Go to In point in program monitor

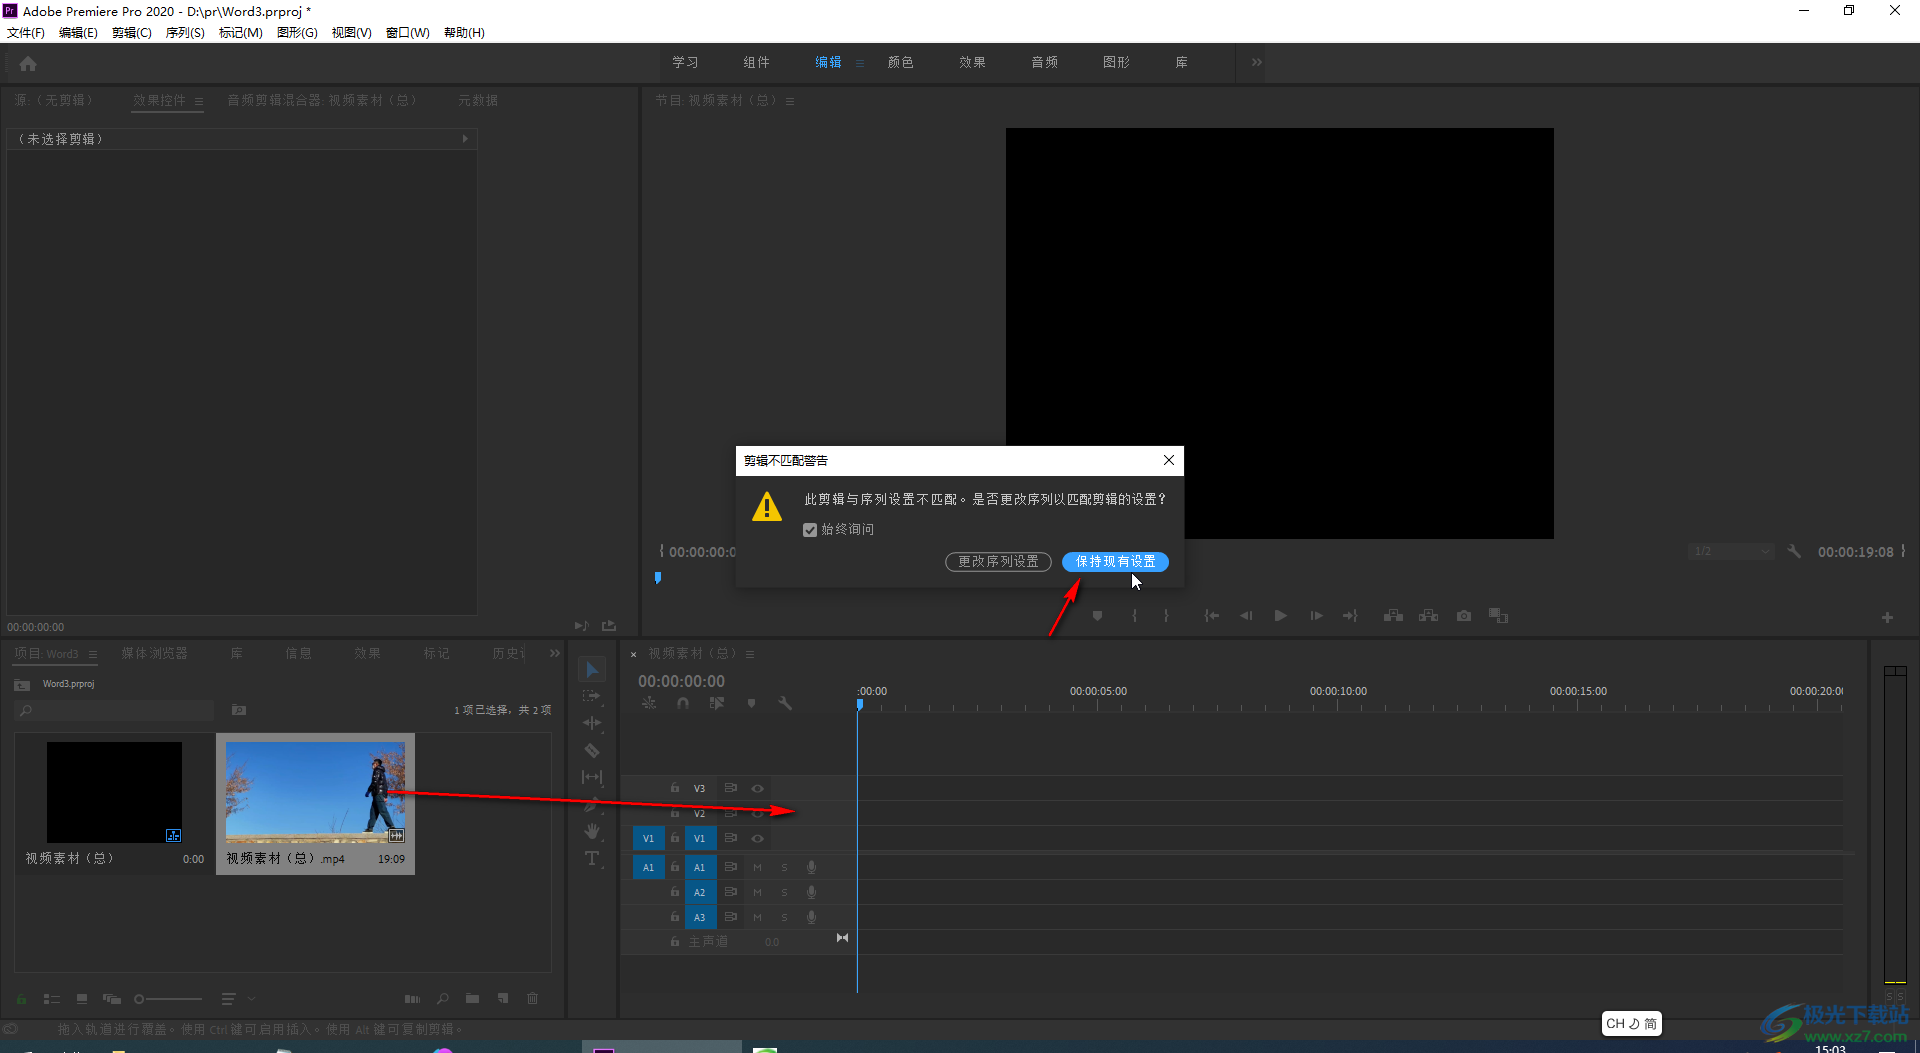tap(1211, 616)
